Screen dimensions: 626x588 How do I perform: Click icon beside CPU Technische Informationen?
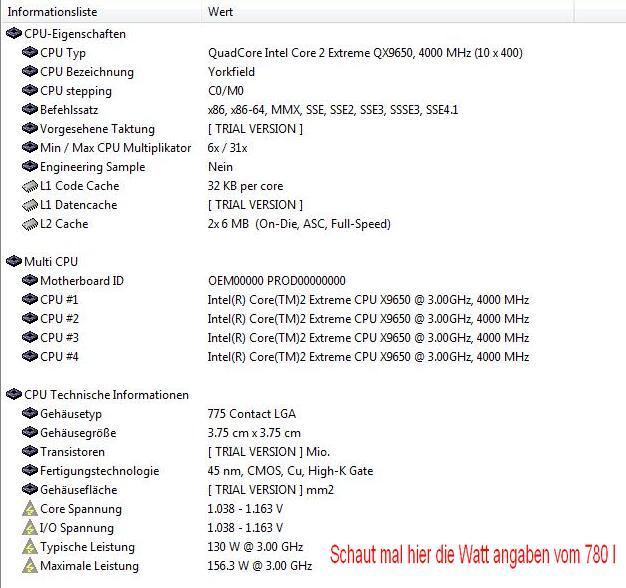[14, 394]
